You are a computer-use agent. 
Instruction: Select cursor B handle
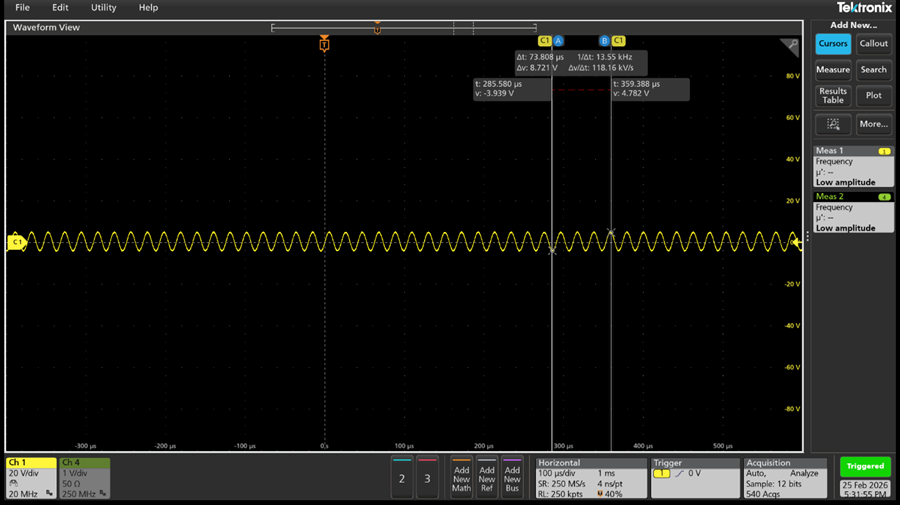point(604,41)
